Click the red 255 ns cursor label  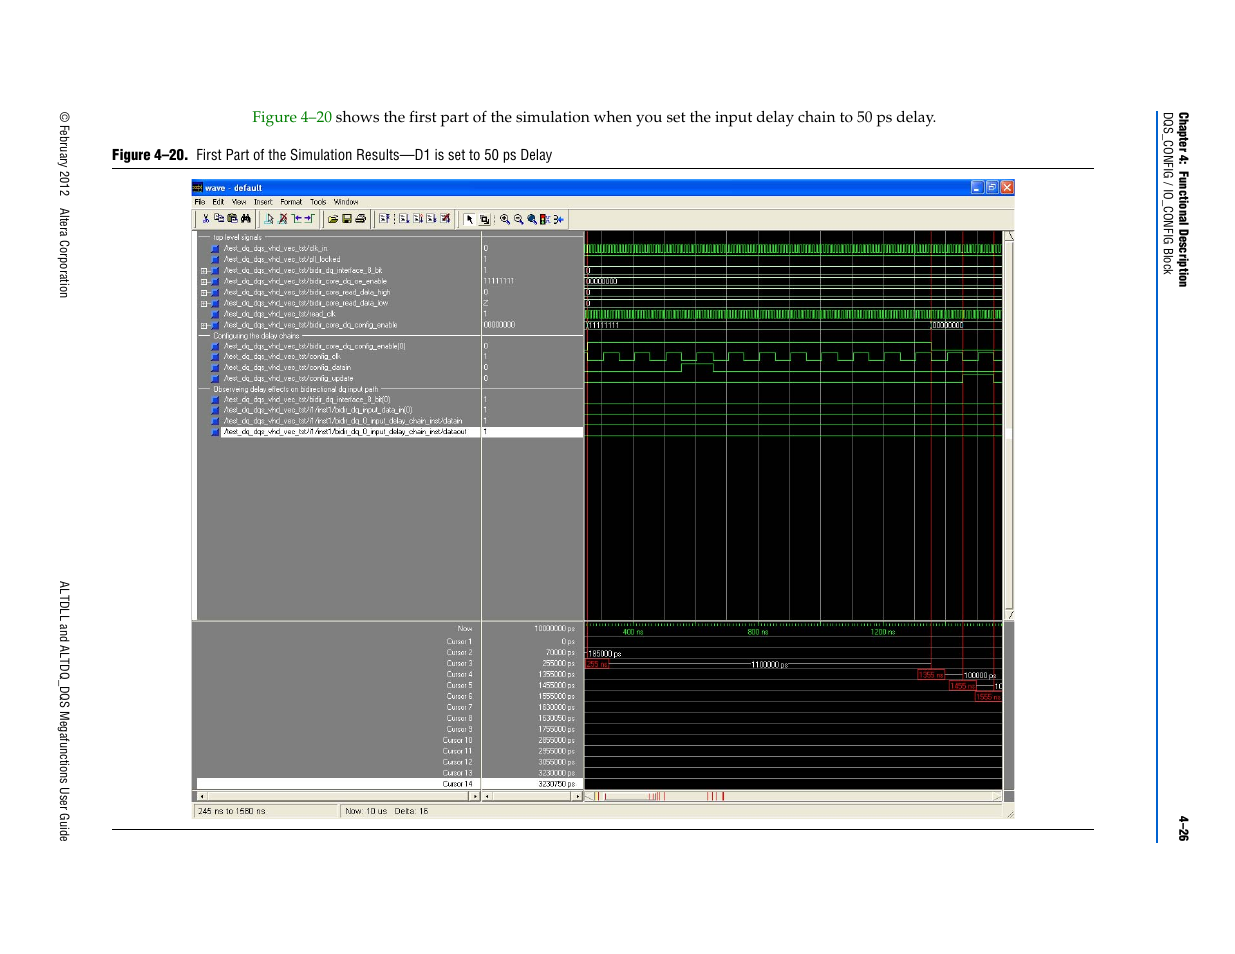[596, 664]
